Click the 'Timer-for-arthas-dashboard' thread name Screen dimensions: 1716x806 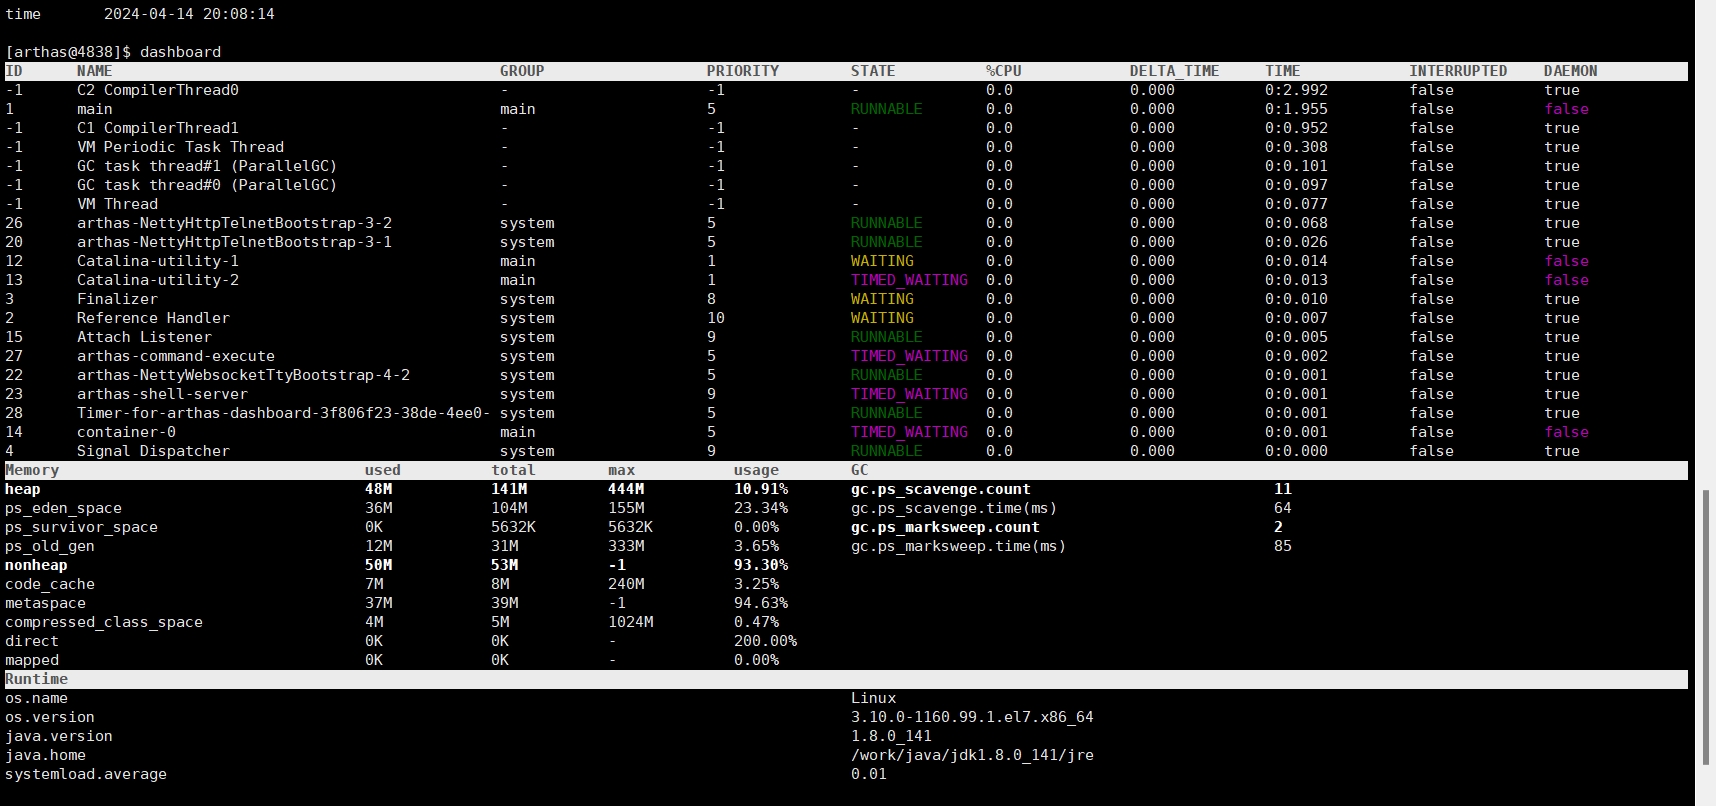tap(284, 413)
